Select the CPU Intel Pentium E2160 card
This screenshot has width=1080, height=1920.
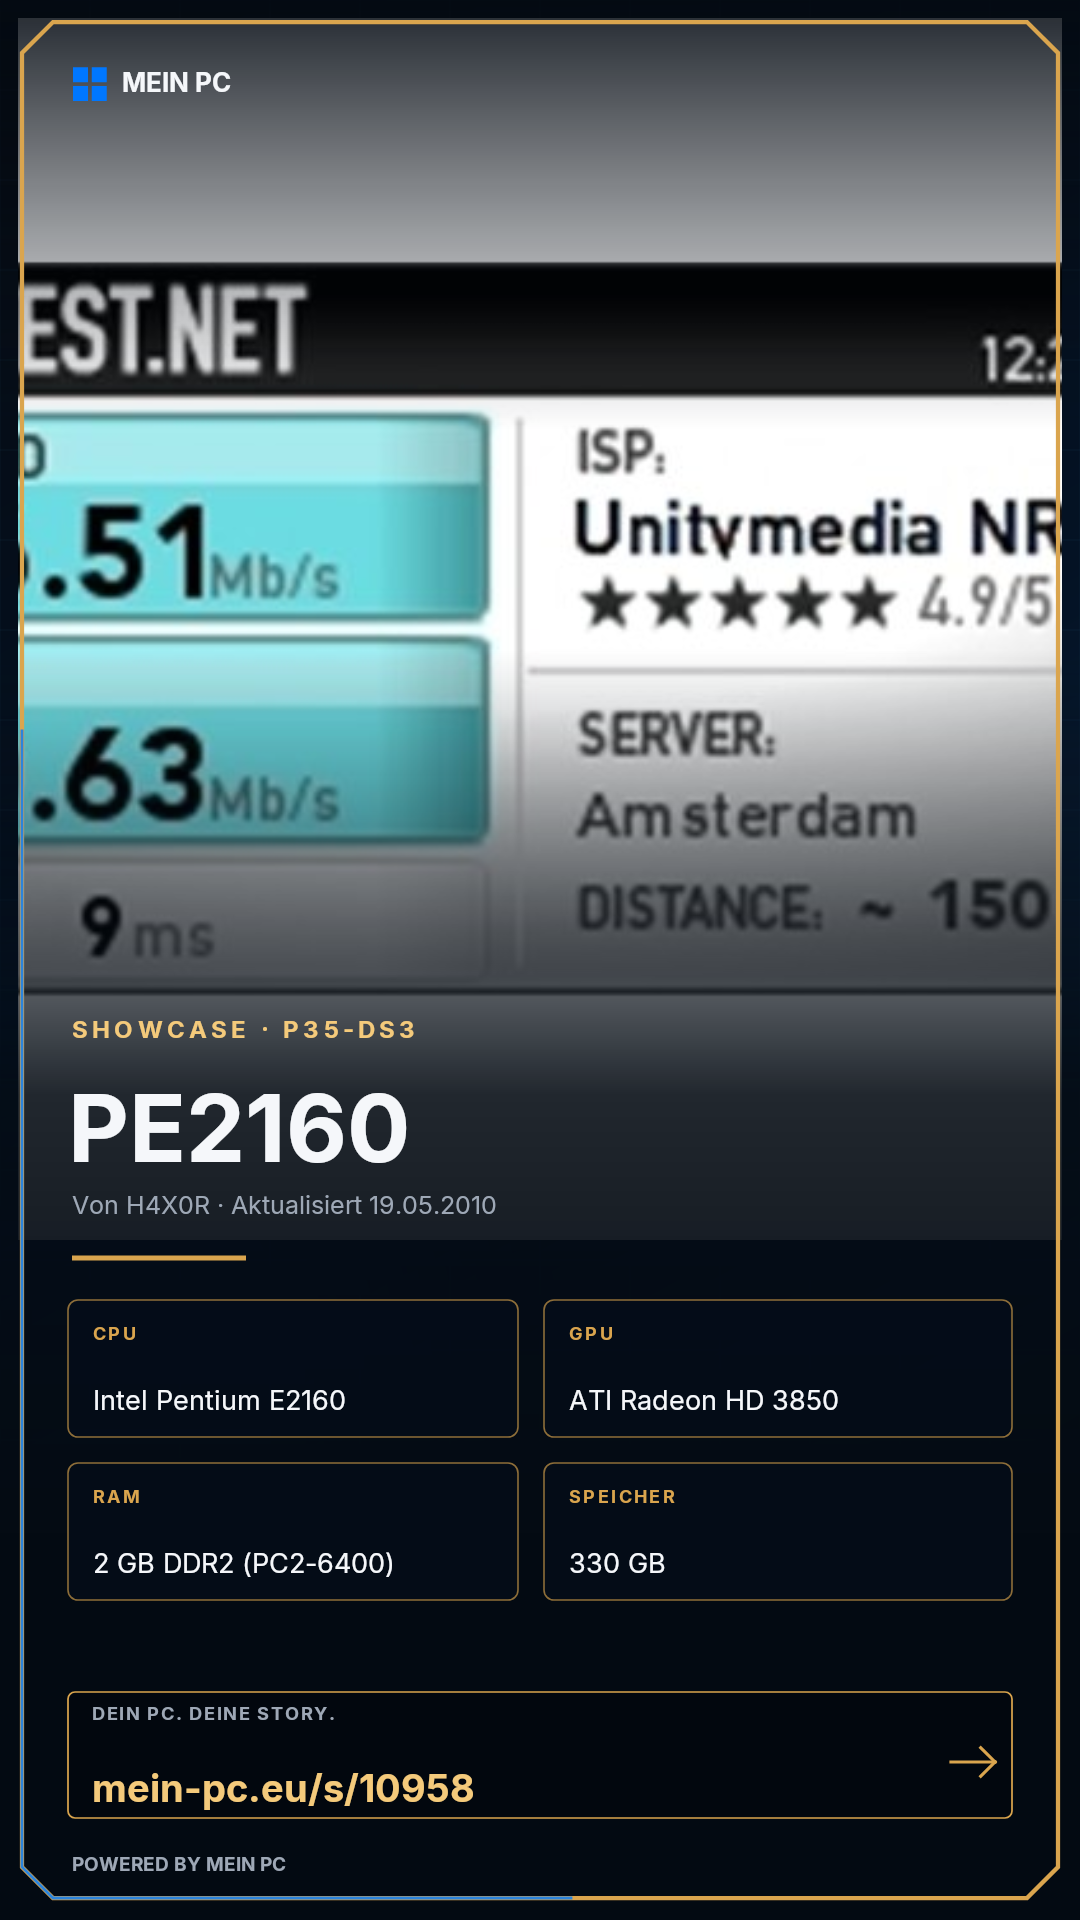click(293, 1369)
